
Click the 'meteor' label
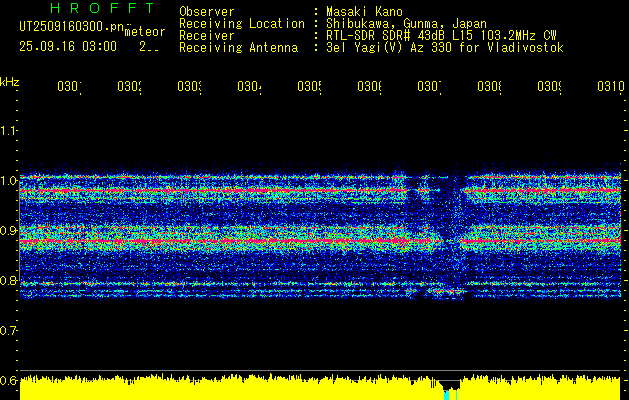[145, 32]
